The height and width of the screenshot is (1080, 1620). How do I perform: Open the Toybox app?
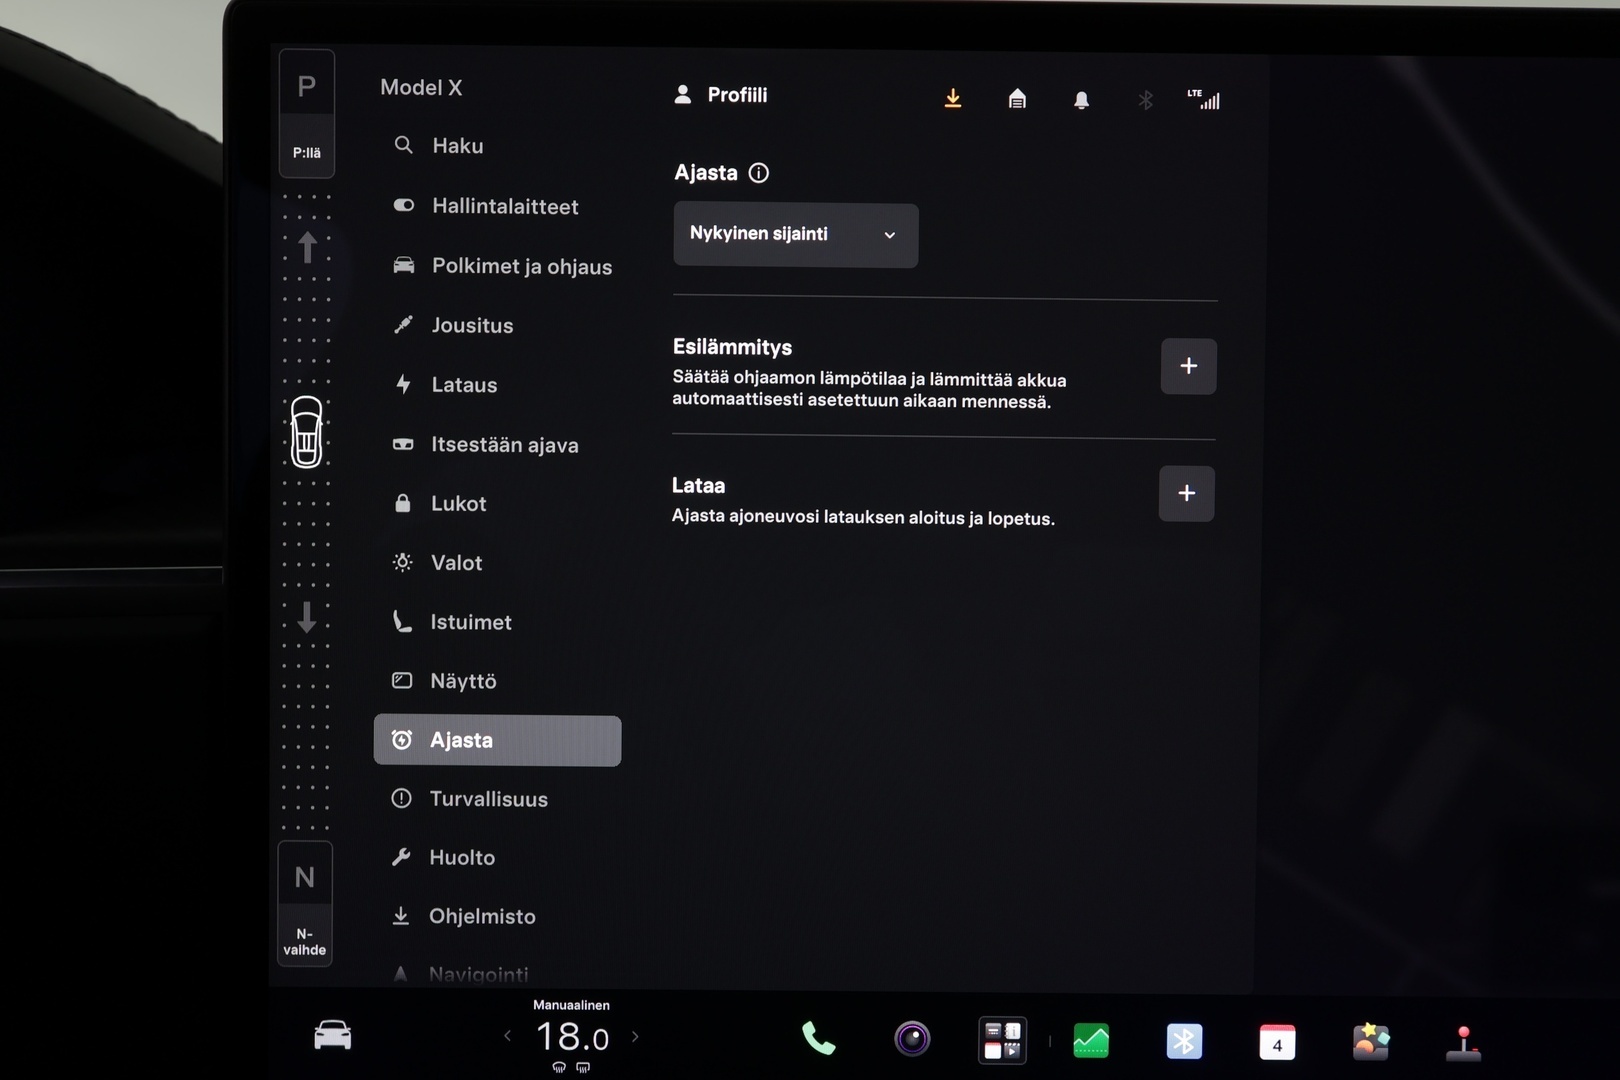(1371, 1042)
